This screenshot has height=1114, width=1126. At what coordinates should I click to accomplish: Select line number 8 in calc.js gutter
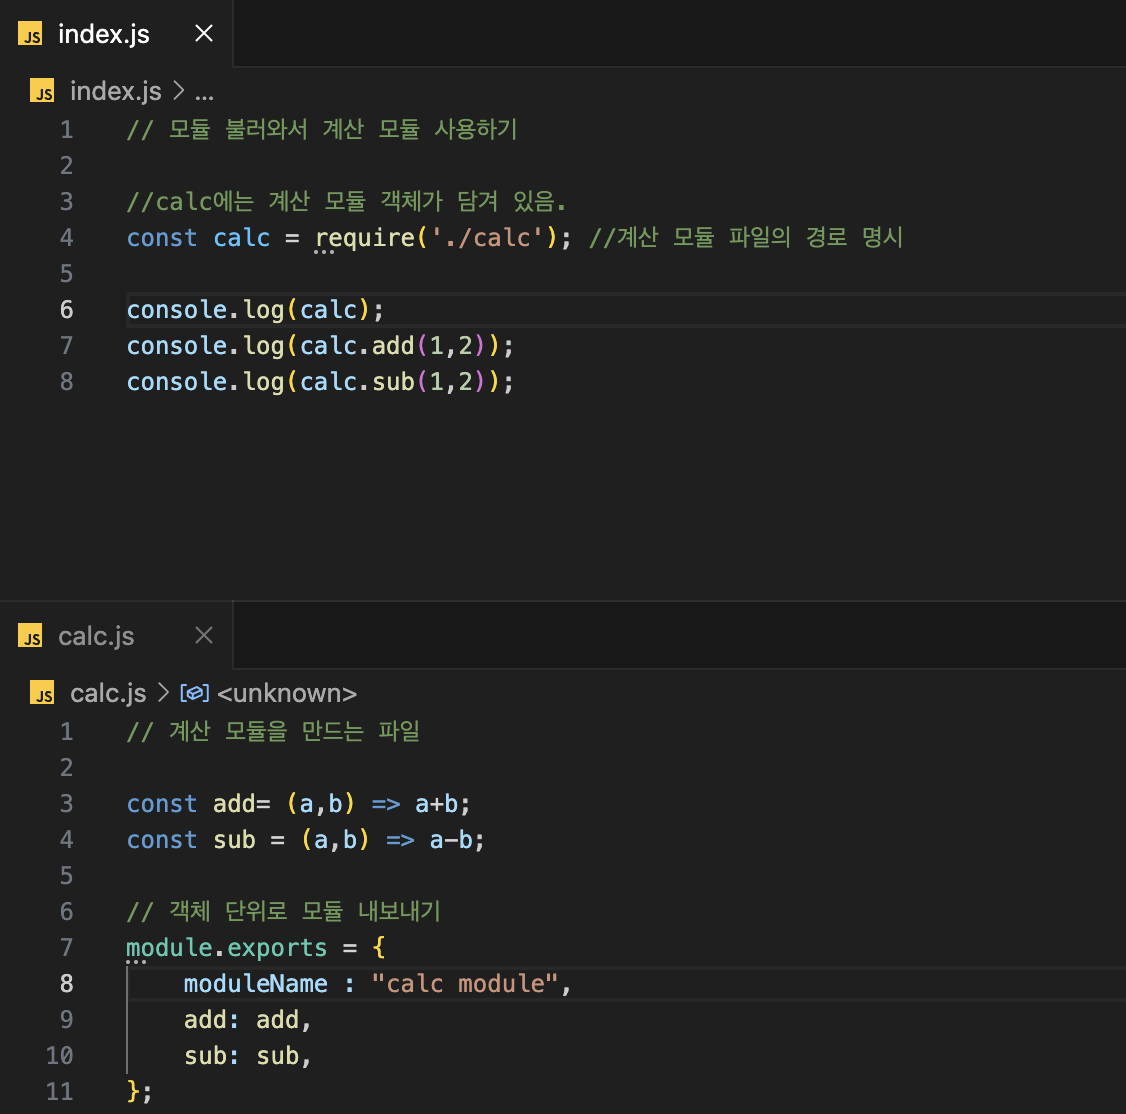(66, 983)
